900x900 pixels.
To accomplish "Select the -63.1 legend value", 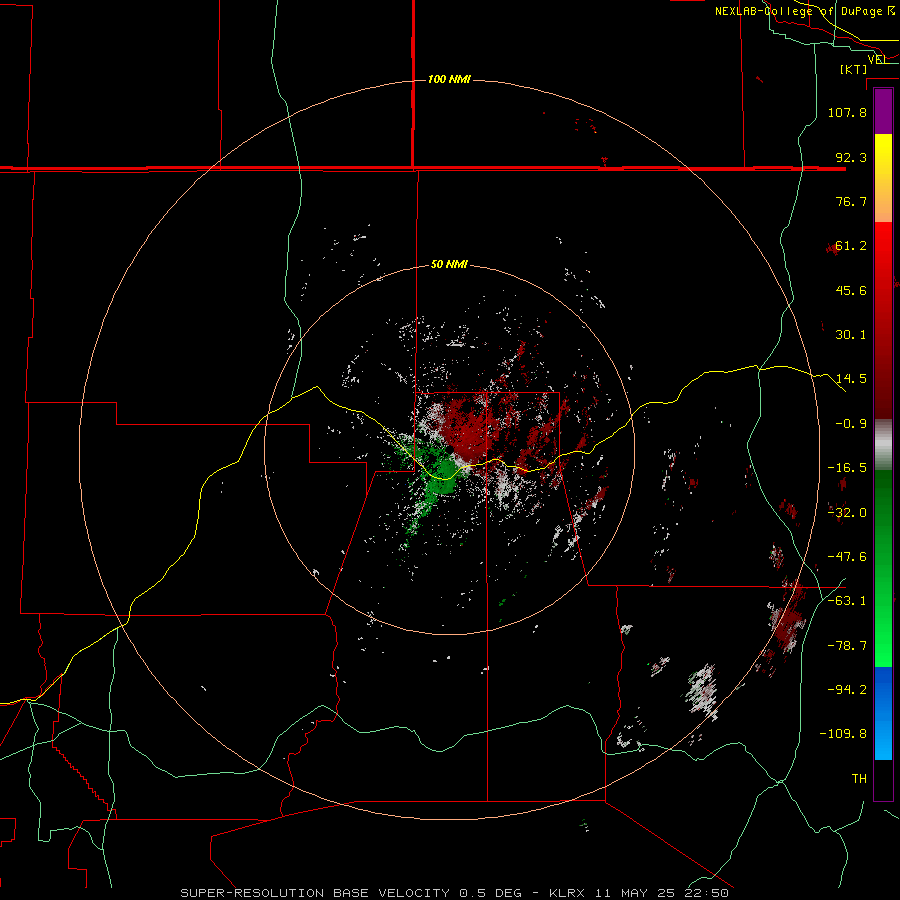I will click(847, 601).
